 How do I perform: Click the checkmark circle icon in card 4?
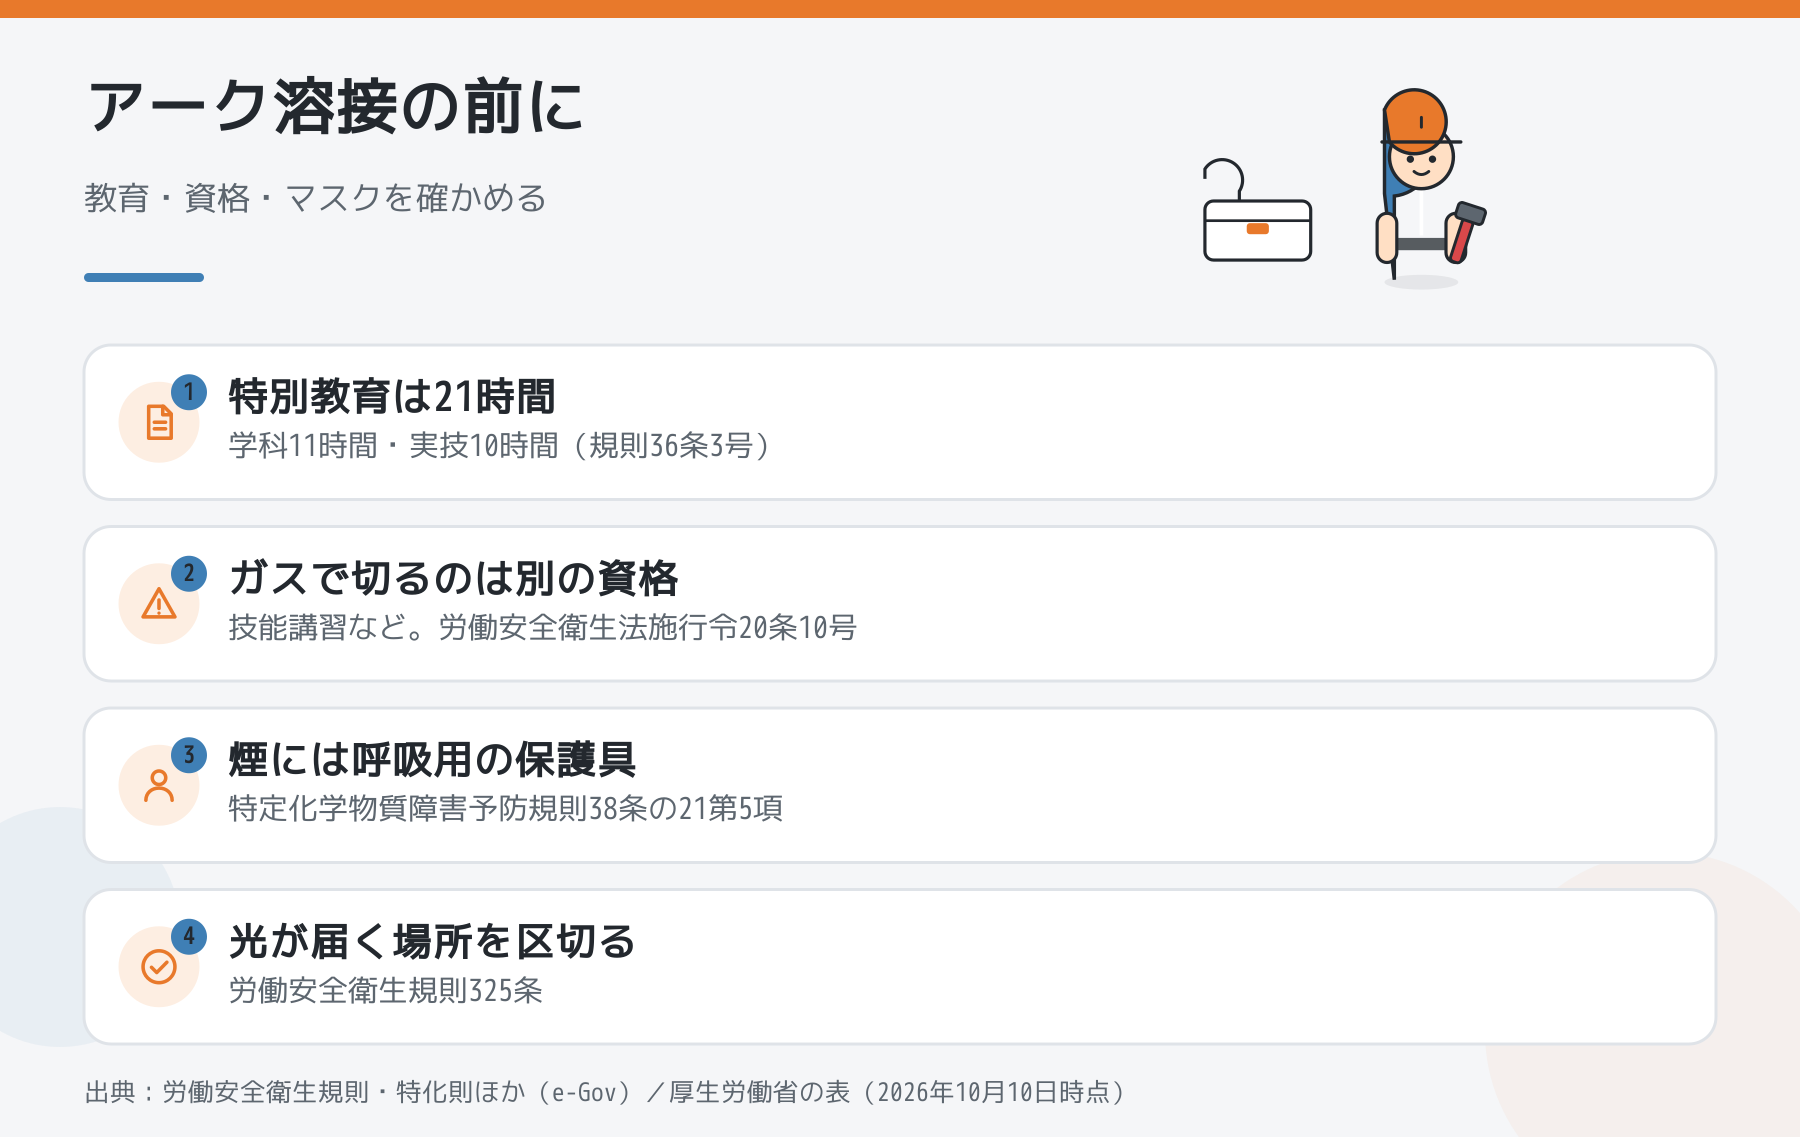pyautogui.click(x=159, y=967)
